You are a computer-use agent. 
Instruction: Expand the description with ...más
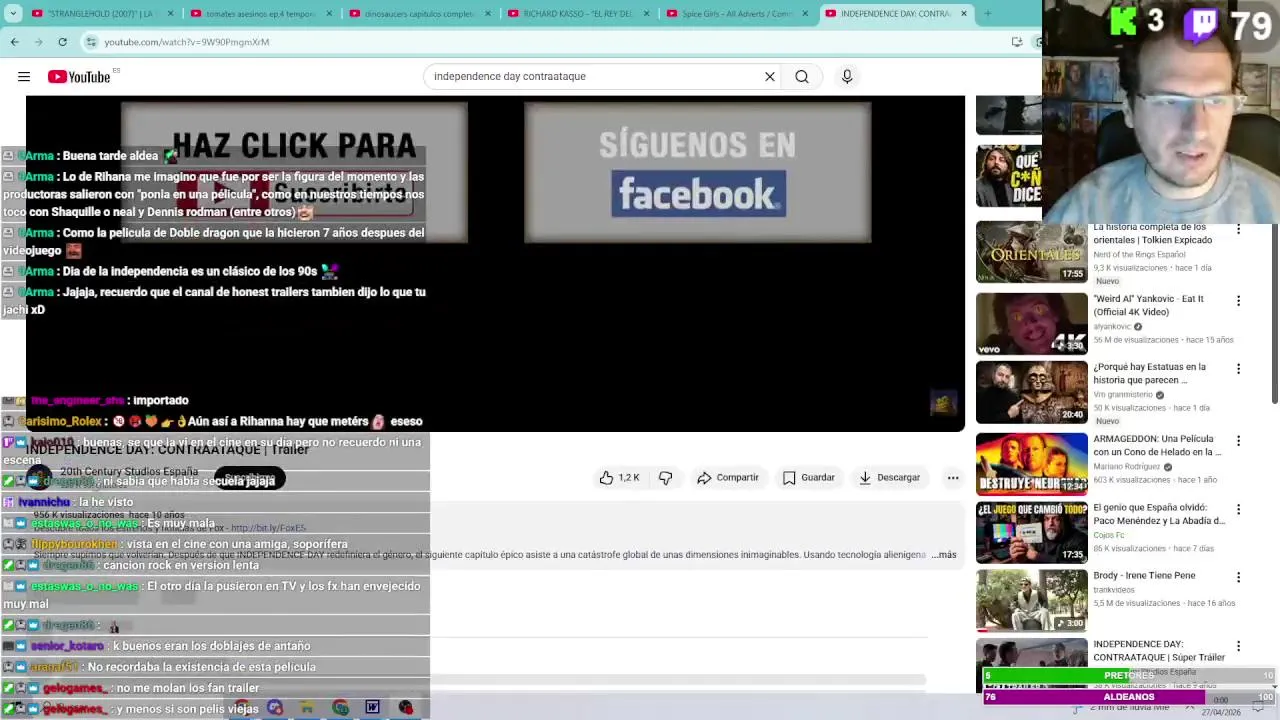click(x=944, y=555)
